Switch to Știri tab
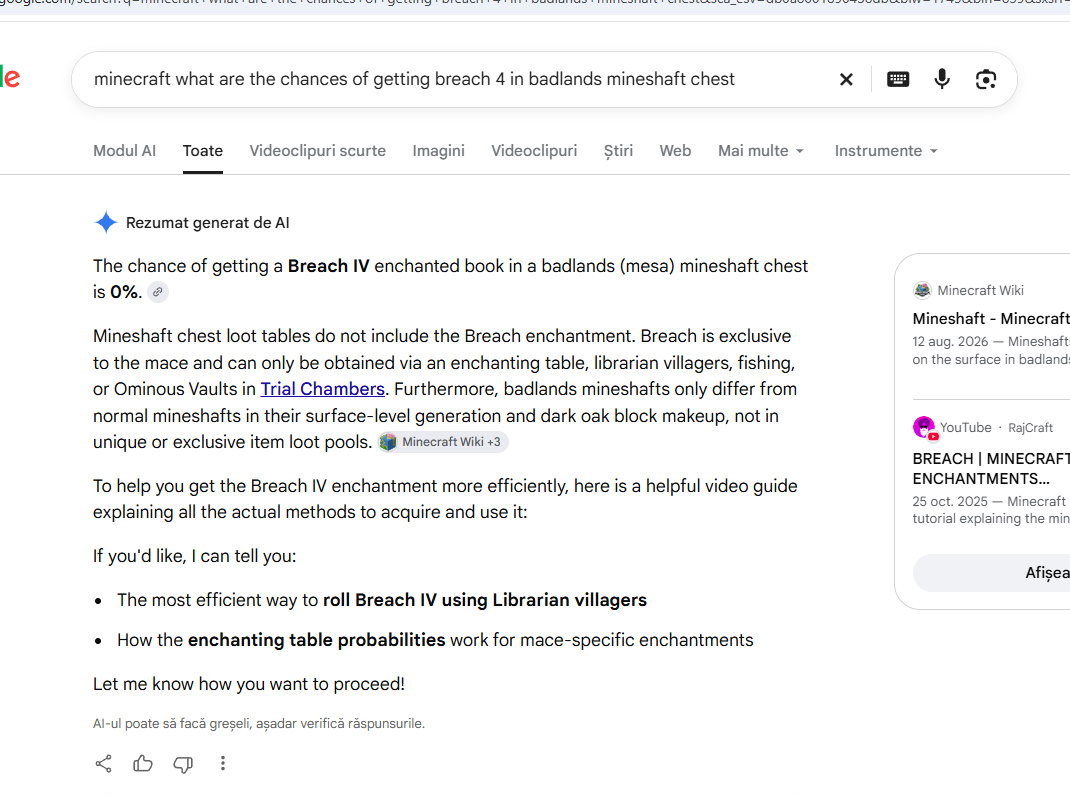The image size is (1070, 798). [x=618, y=151]
